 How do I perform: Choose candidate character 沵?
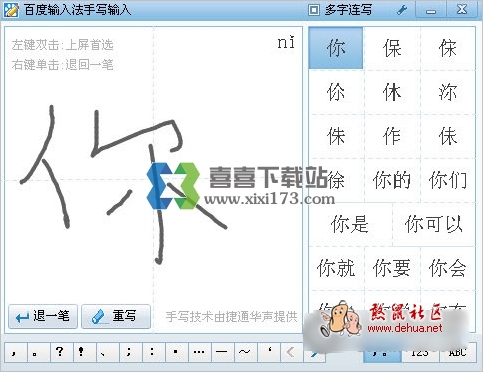coord(447,92)
